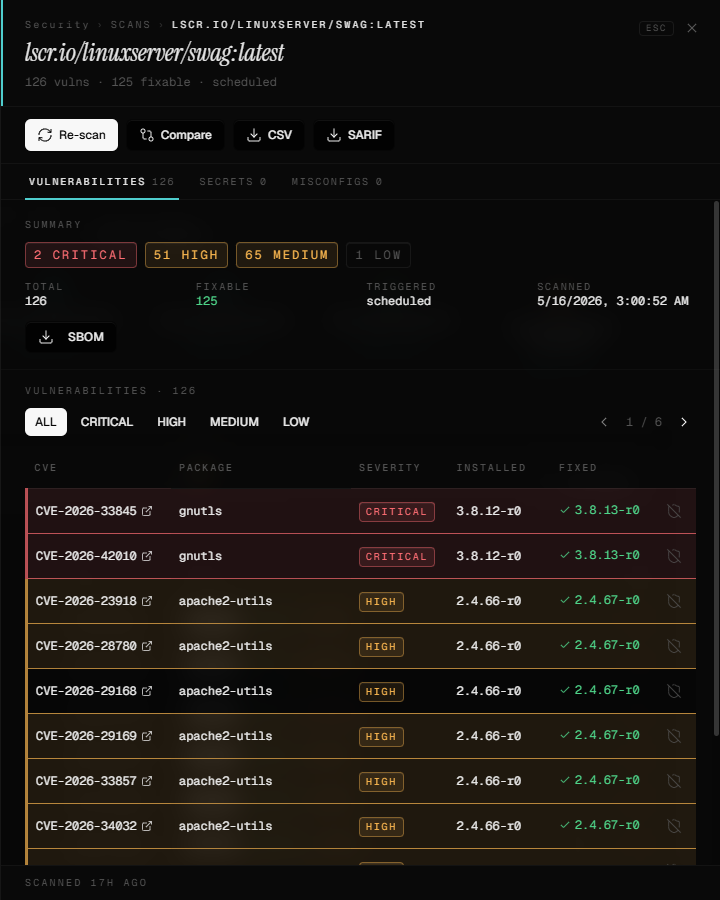
Task: Suppress CVE-2026-29168 via shield icon
Action: click(x=674, y=690)
